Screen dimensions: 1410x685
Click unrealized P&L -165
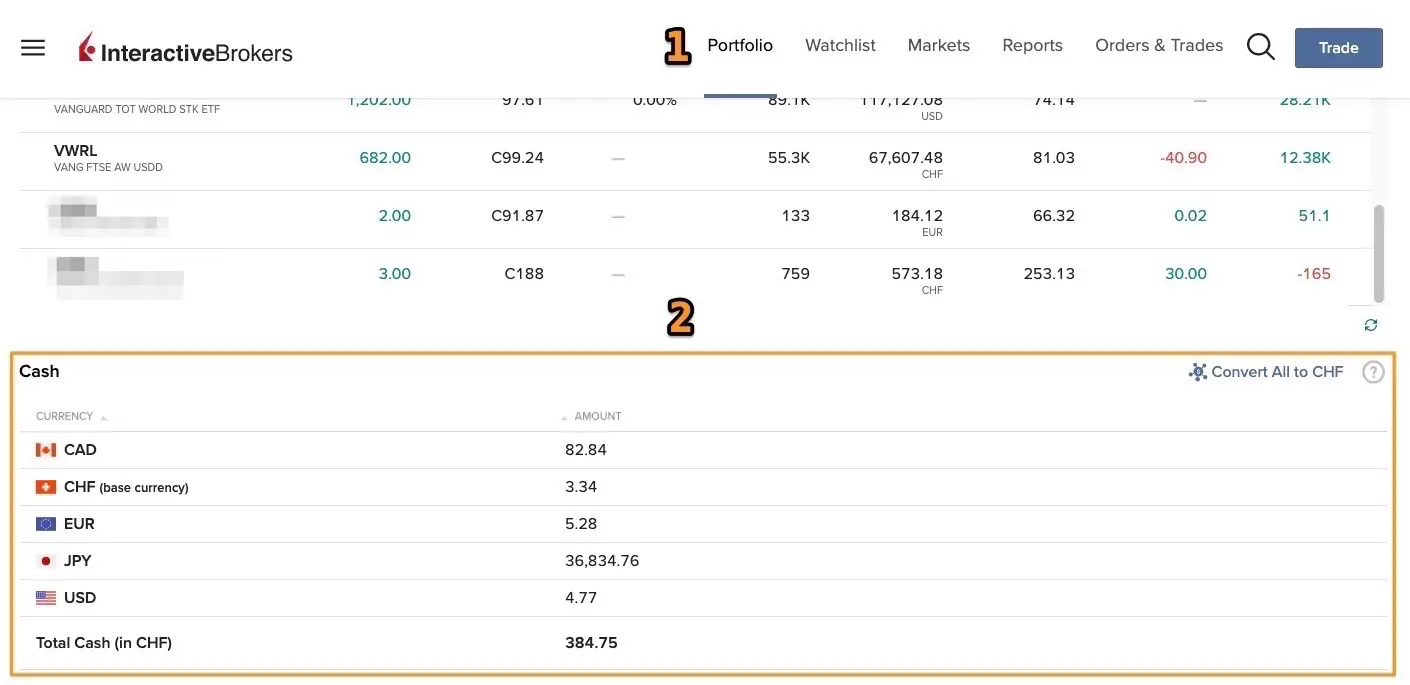[x=1314, y=274]
